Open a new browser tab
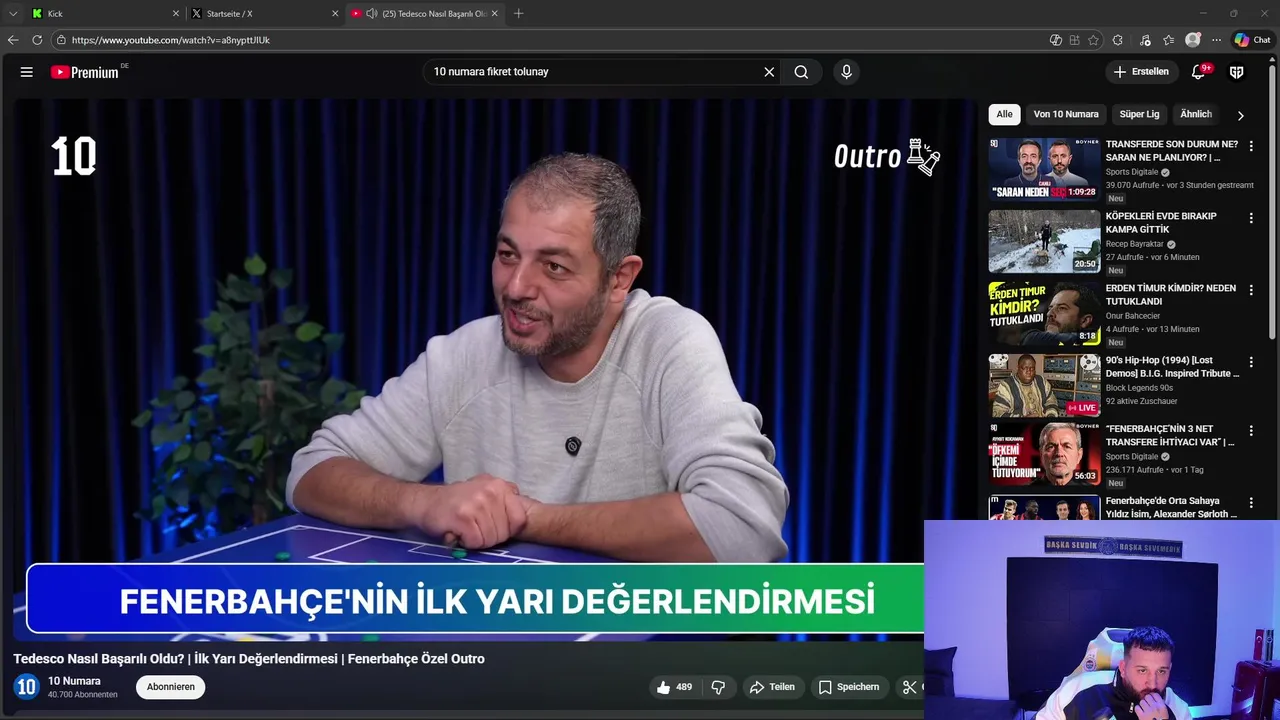This screenshot has height=720, width=1280. [x=518, y=14]
